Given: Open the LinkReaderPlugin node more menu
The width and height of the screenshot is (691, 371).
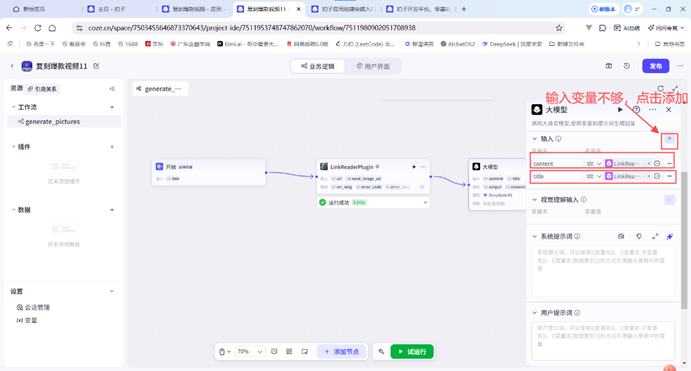Looking at the screenshot, I should [x=423, y=167].
